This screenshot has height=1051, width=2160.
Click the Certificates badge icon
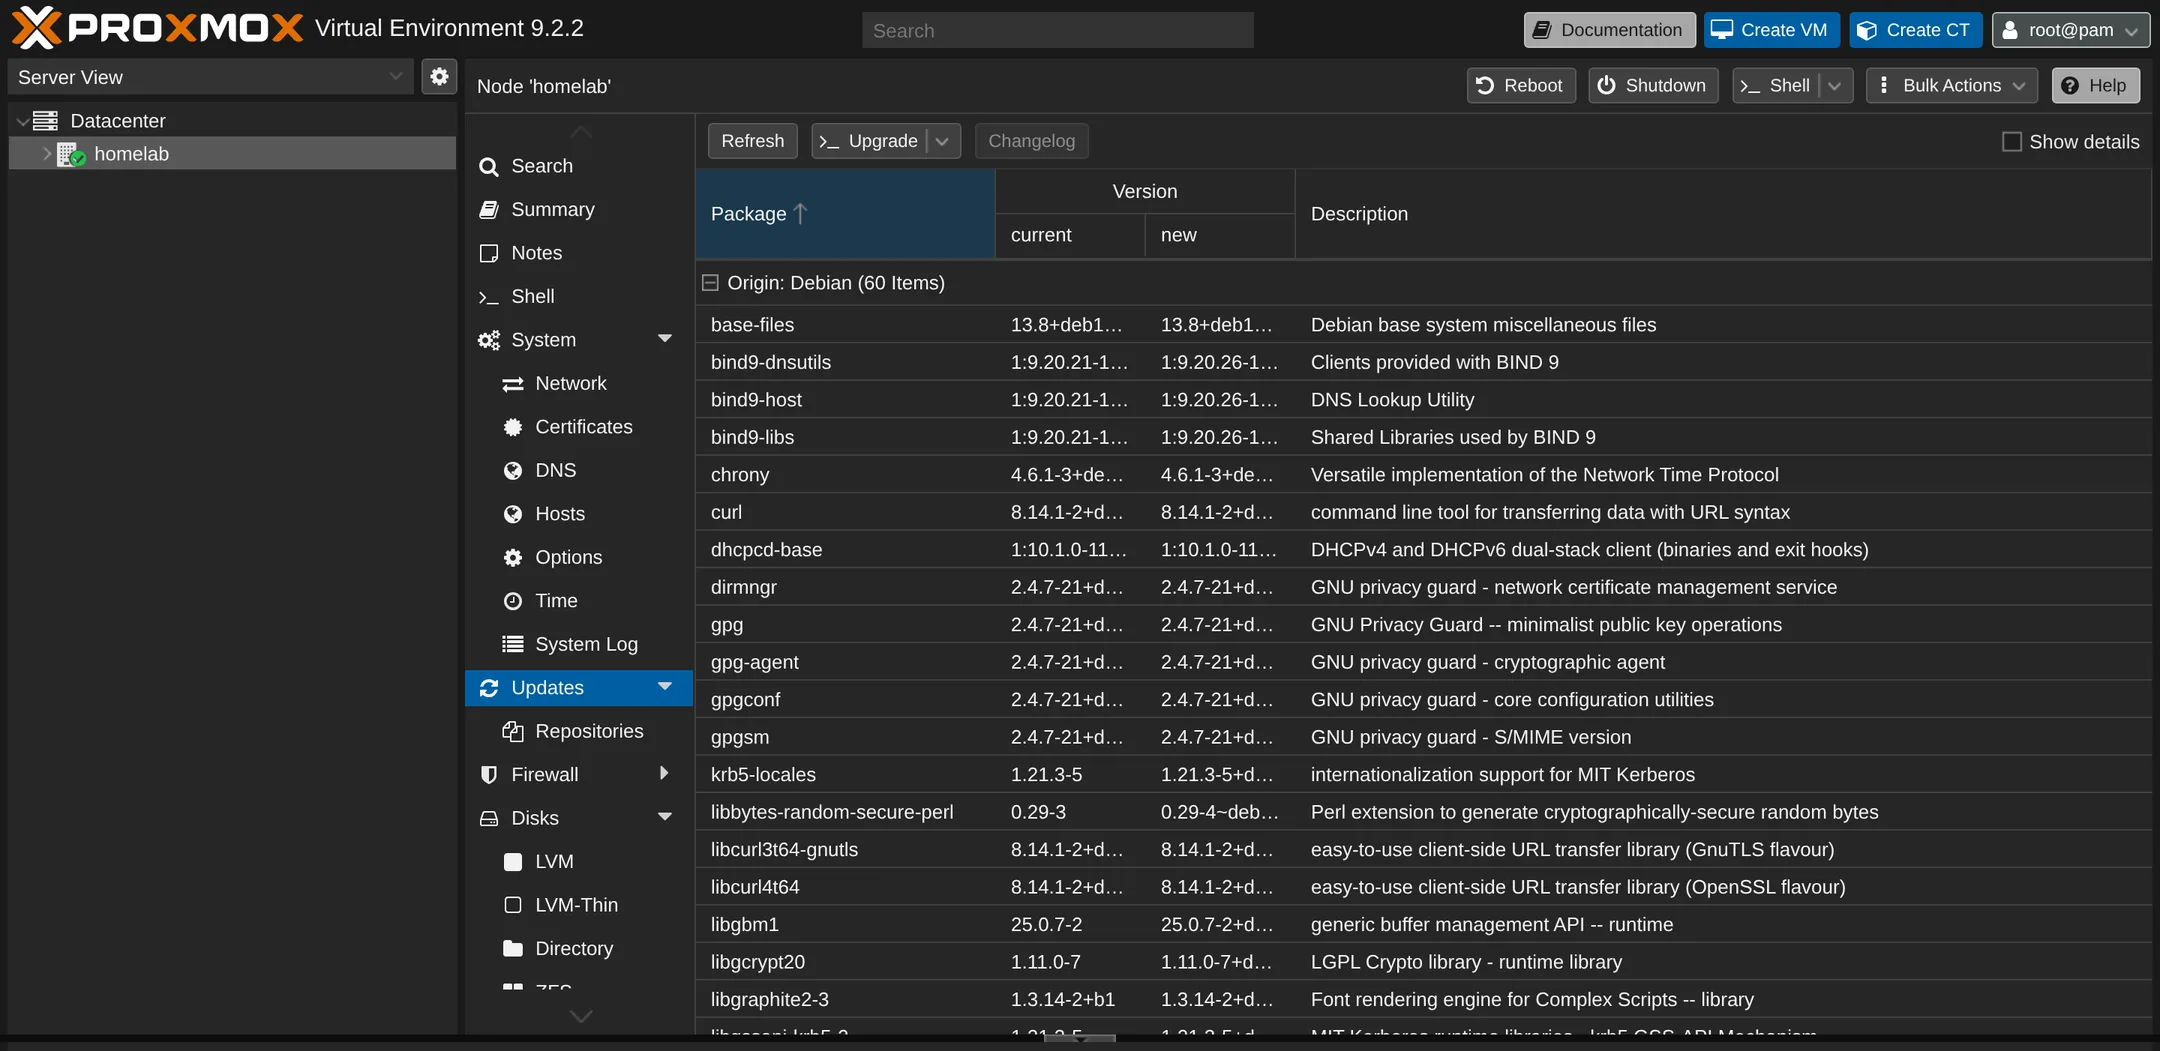[x=513, y=427]
